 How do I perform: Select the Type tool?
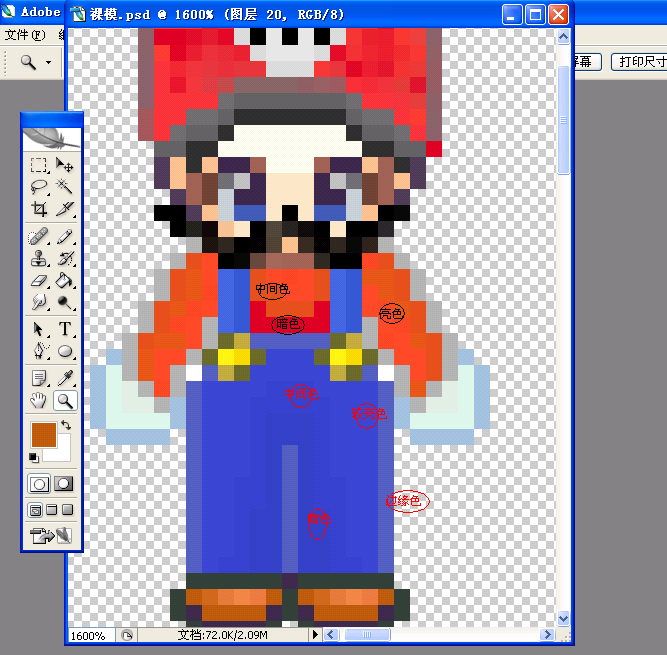click(x=65, y=329)
